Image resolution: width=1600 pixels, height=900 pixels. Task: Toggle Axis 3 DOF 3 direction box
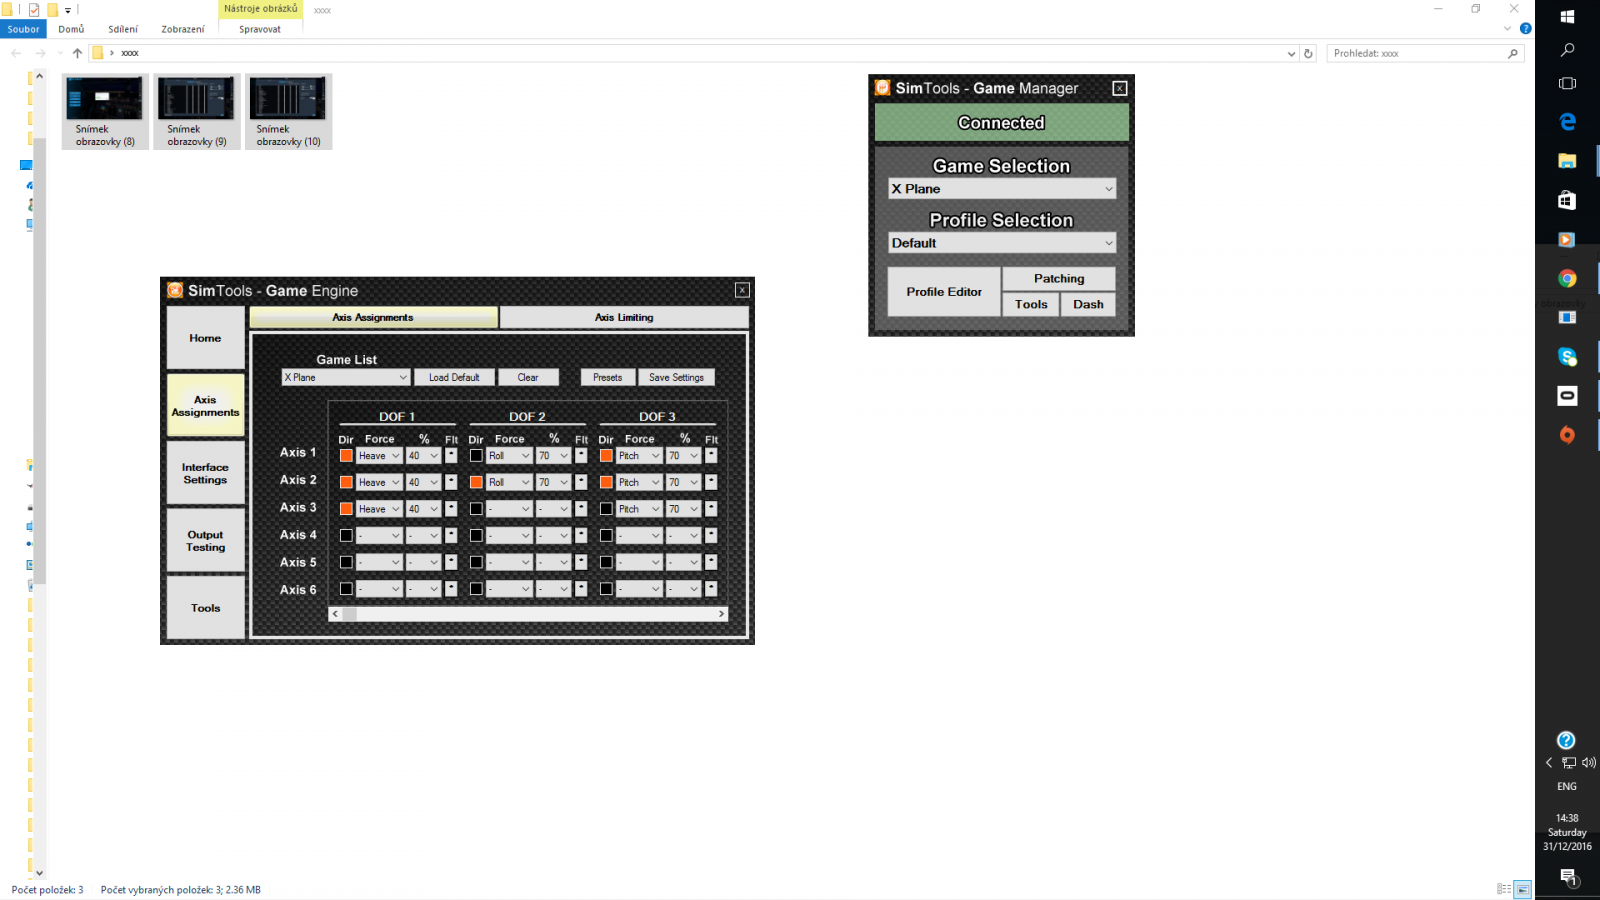606,509
